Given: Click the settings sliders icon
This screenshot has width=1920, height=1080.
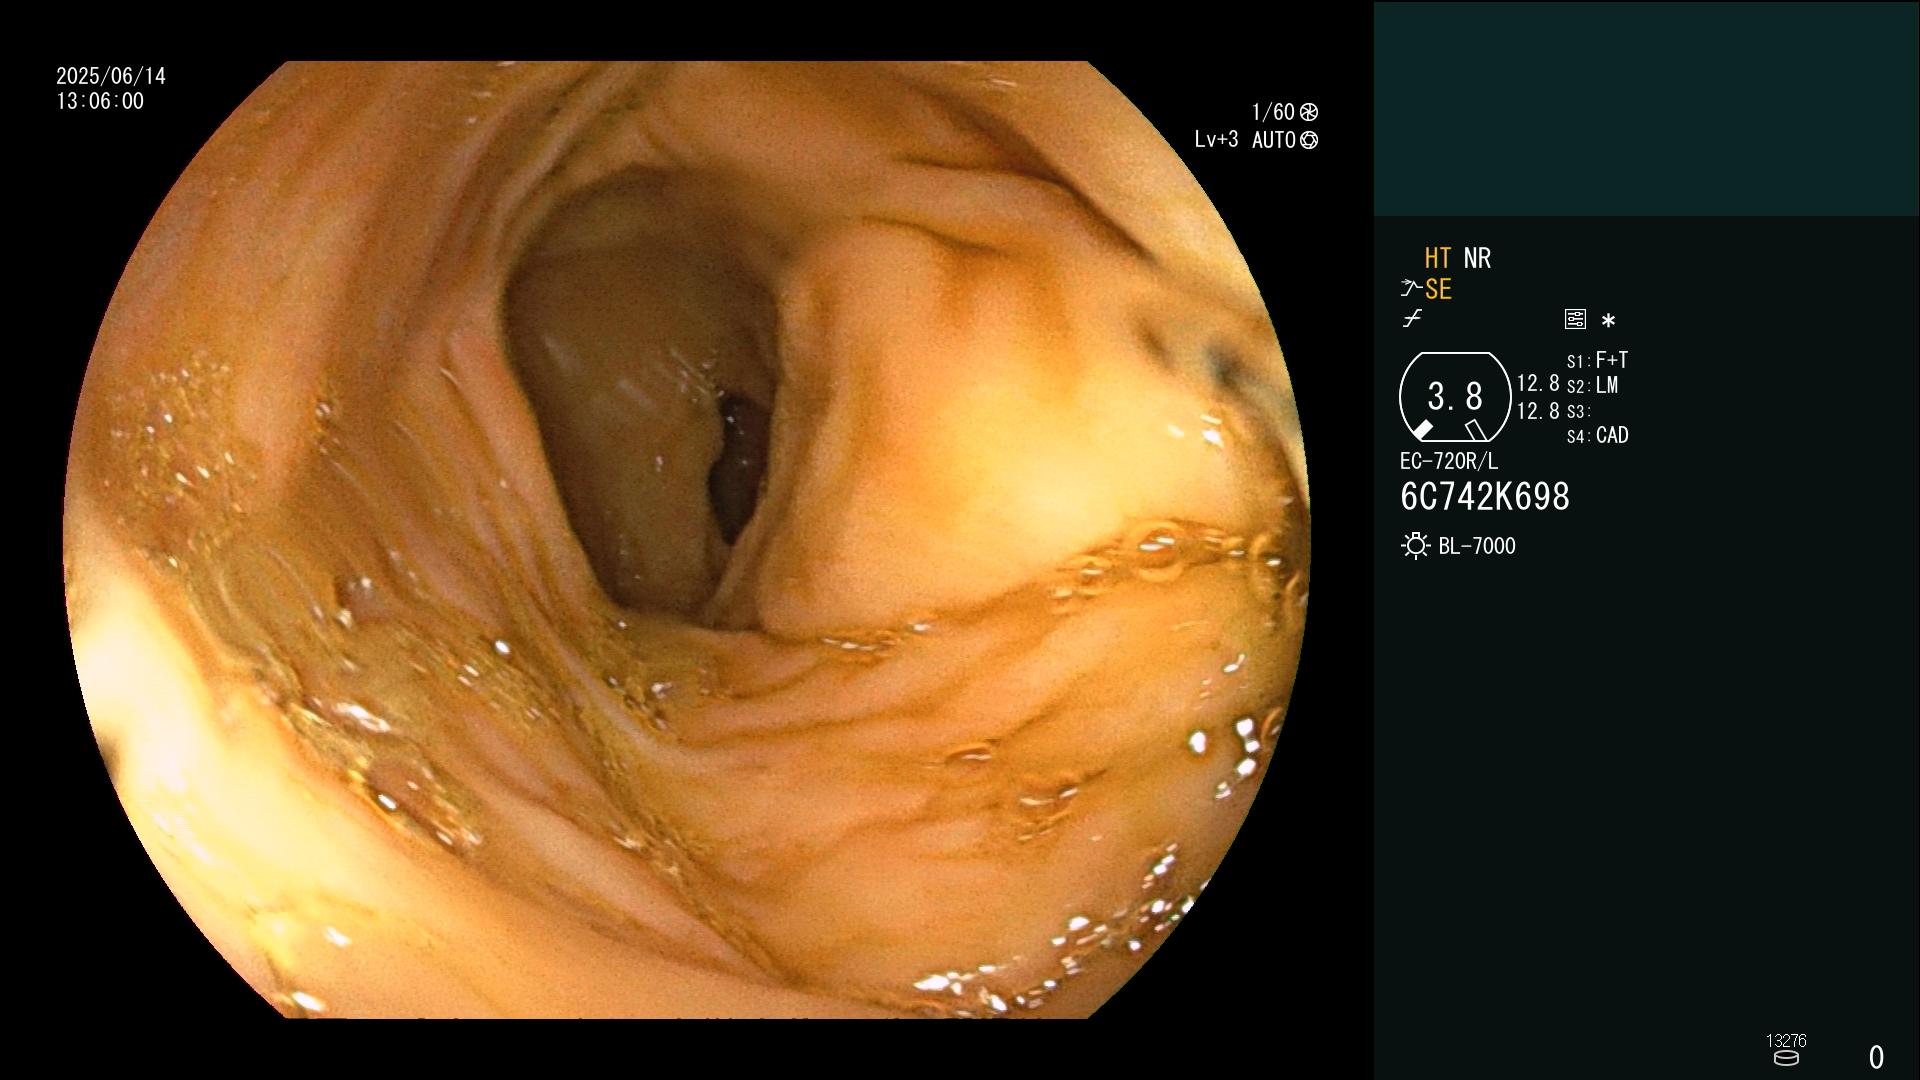Looking at the screenshot, I should click(x=1575, y=319).
